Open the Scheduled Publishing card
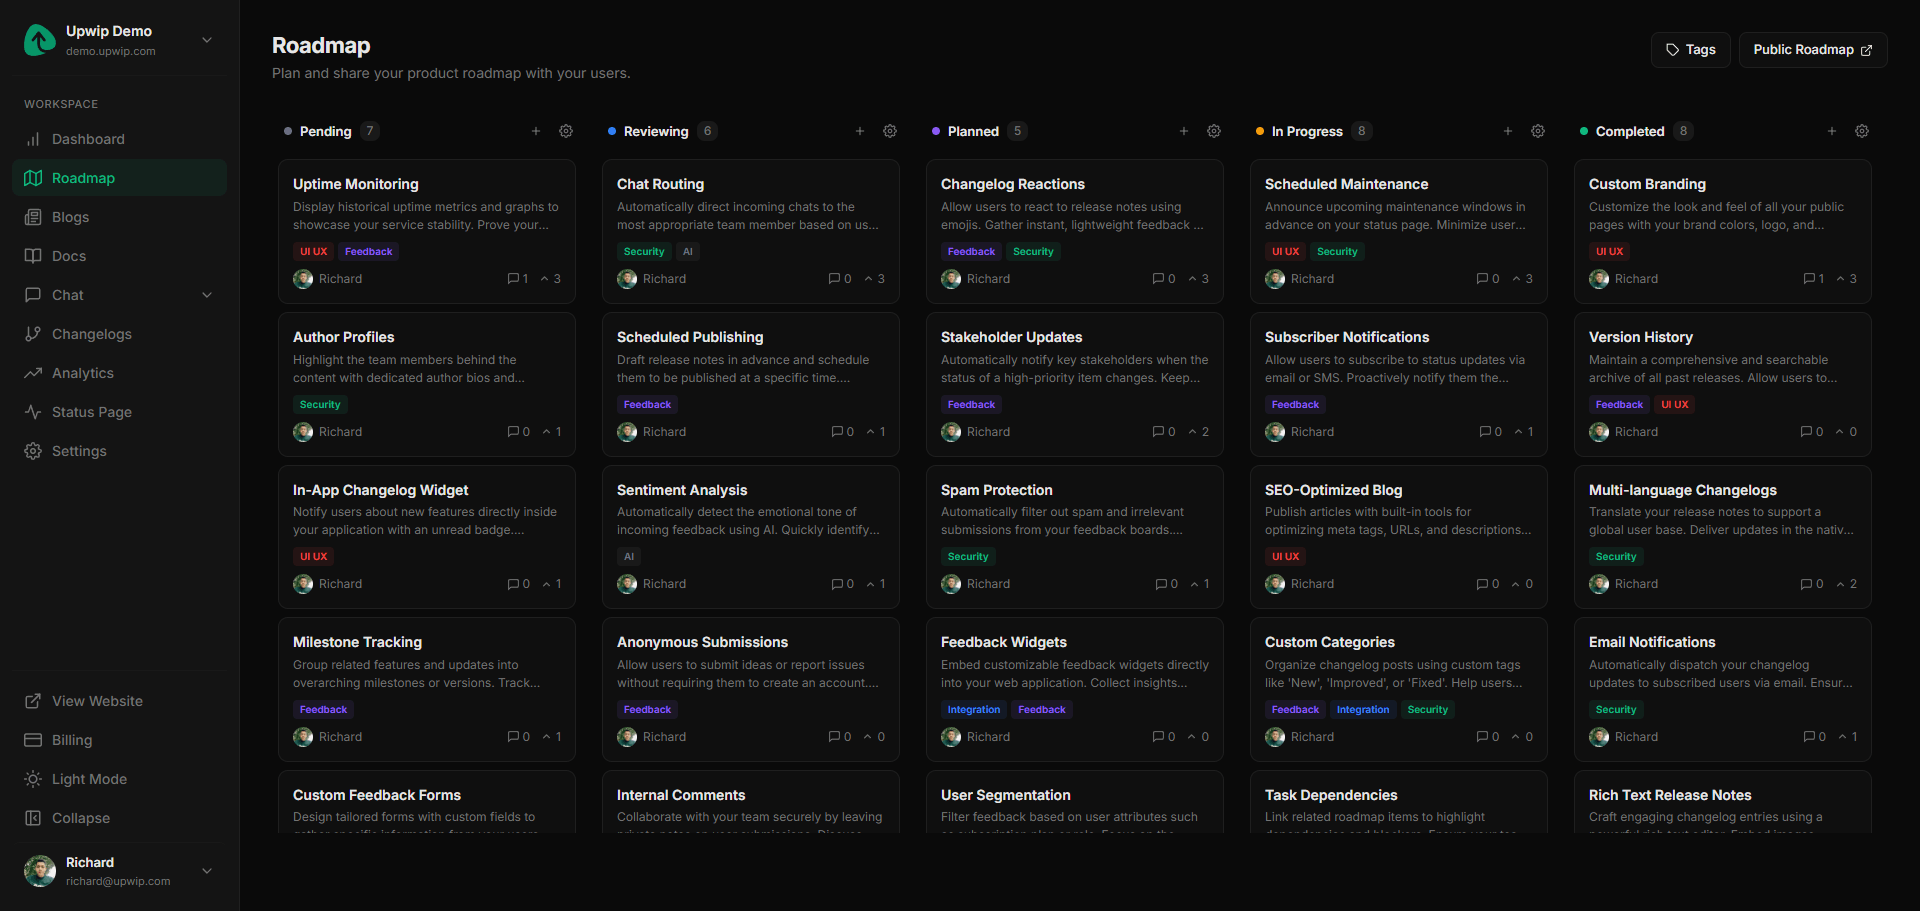1920x911 pixels. point(751,385)
